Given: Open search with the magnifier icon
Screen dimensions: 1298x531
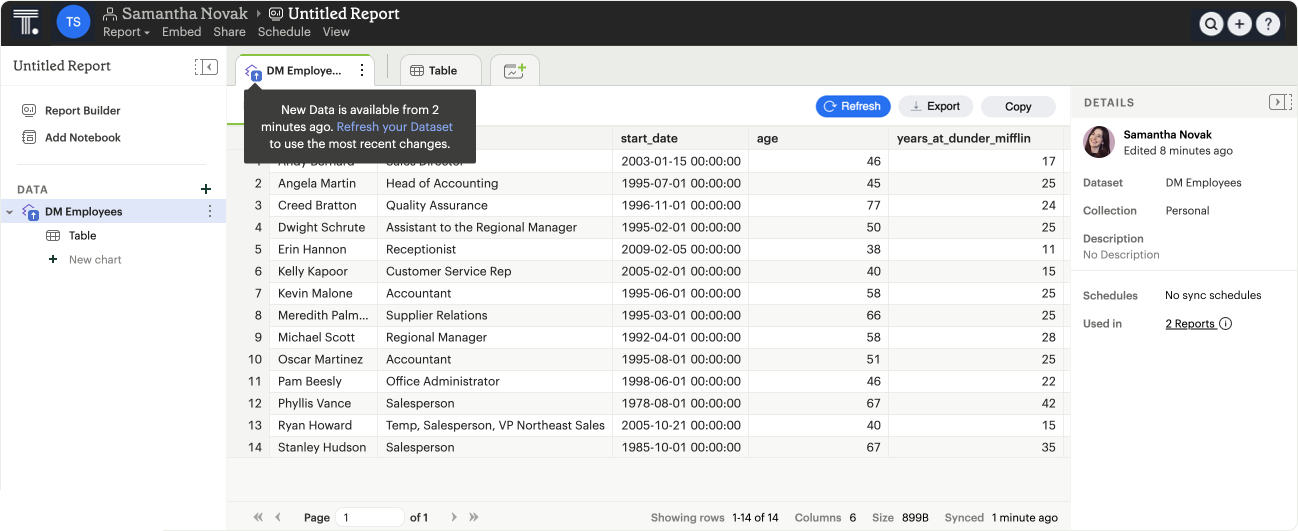Looking at the screenshot, I should (1211, 24).
